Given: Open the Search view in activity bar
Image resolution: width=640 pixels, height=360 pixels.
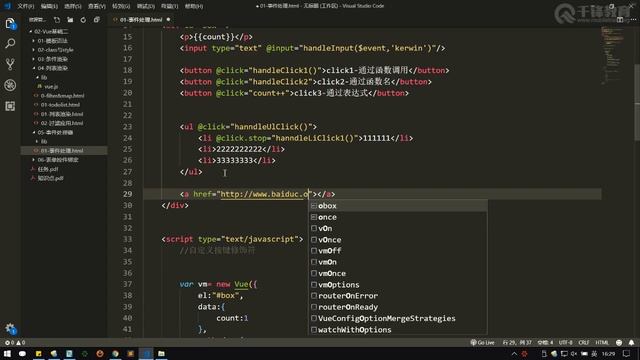Looking at the screenshot, I should (x=10, y=43).
